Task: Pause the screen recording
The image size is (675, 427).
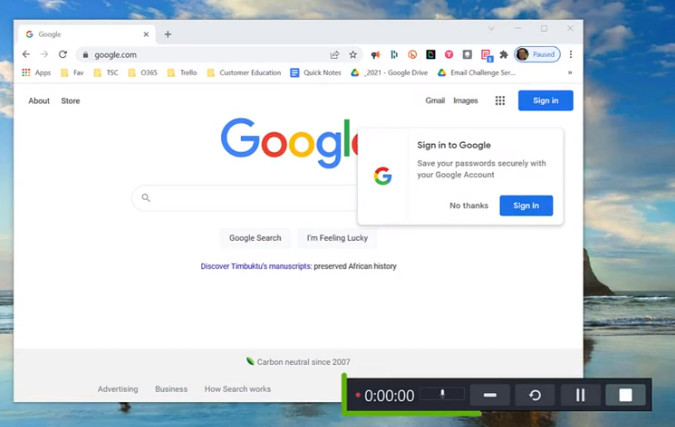Action: (580, 395)
